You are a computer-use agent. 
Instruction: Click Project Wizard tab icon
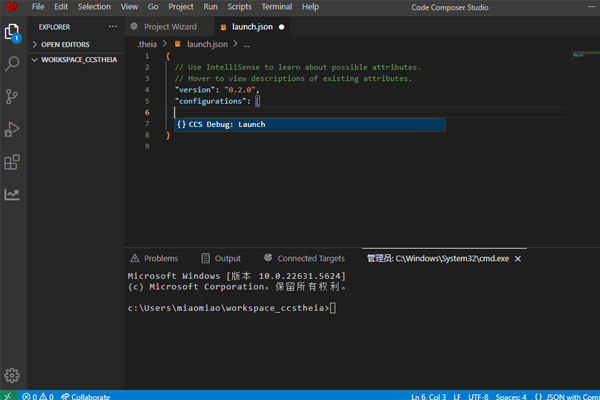point(134,26)
